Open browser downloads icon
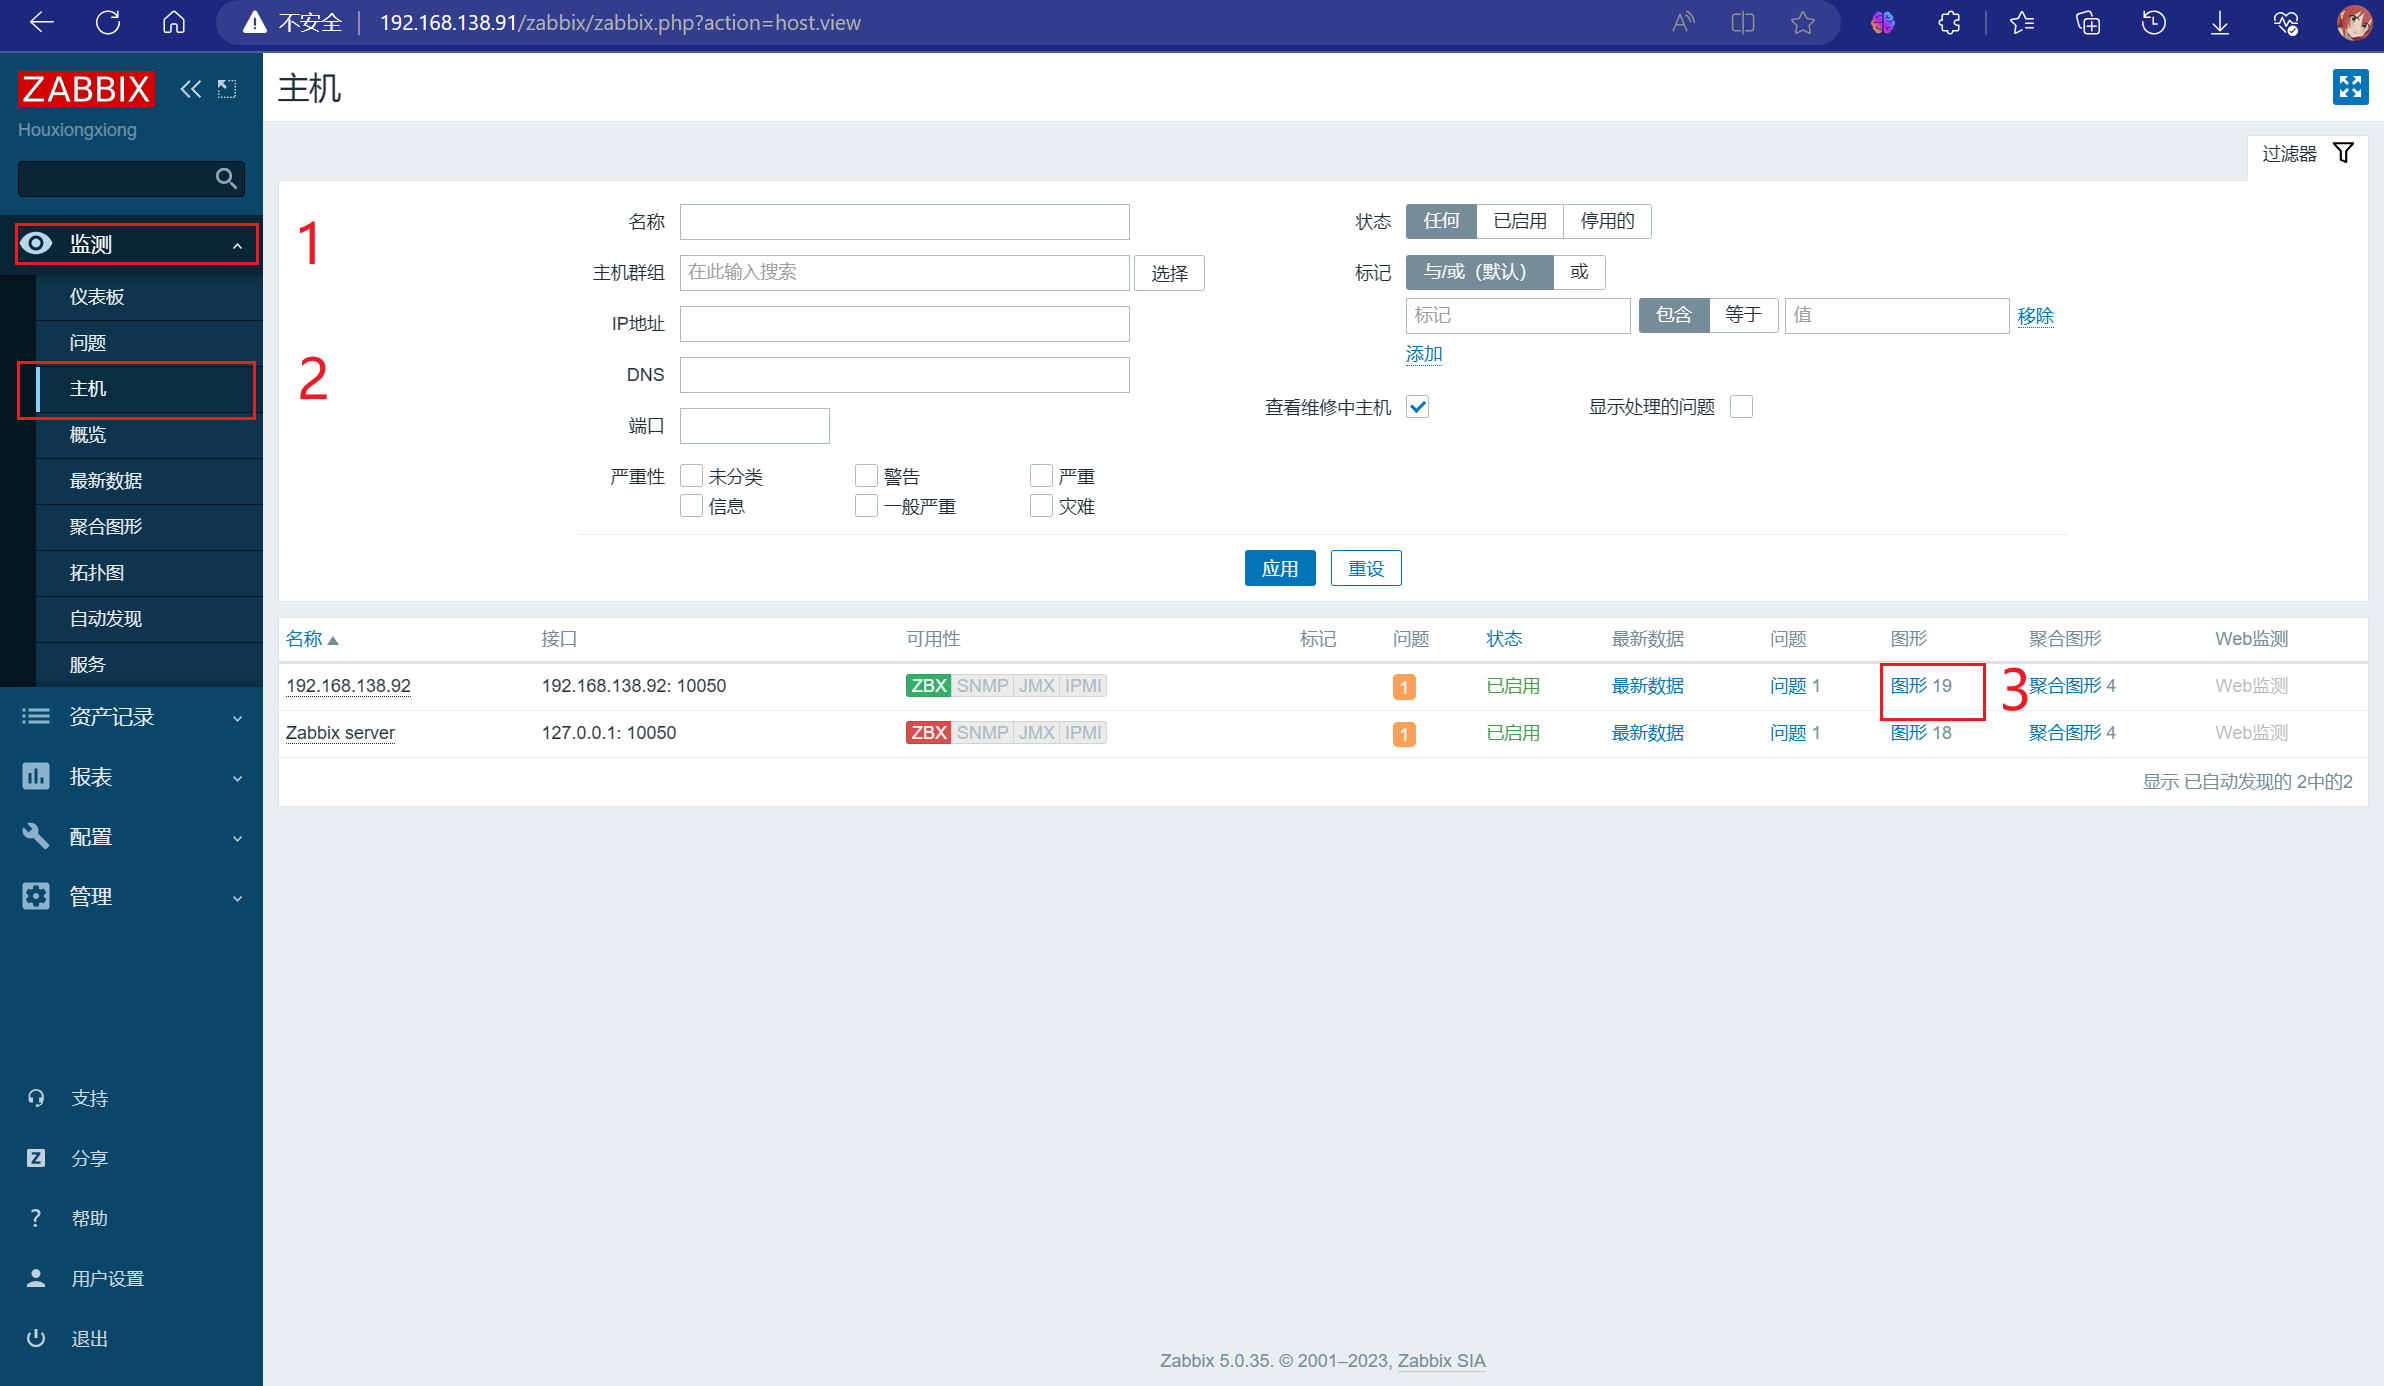Viewport: 2384px width, 1386px height. tap(2219, 22)
